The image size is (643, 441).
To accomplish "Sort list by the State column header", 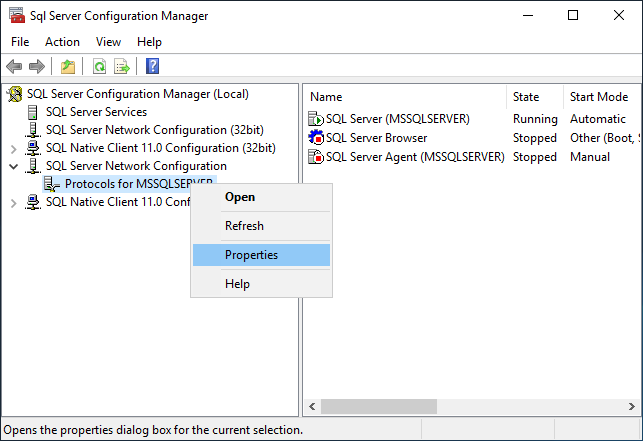I will (526, 97).
